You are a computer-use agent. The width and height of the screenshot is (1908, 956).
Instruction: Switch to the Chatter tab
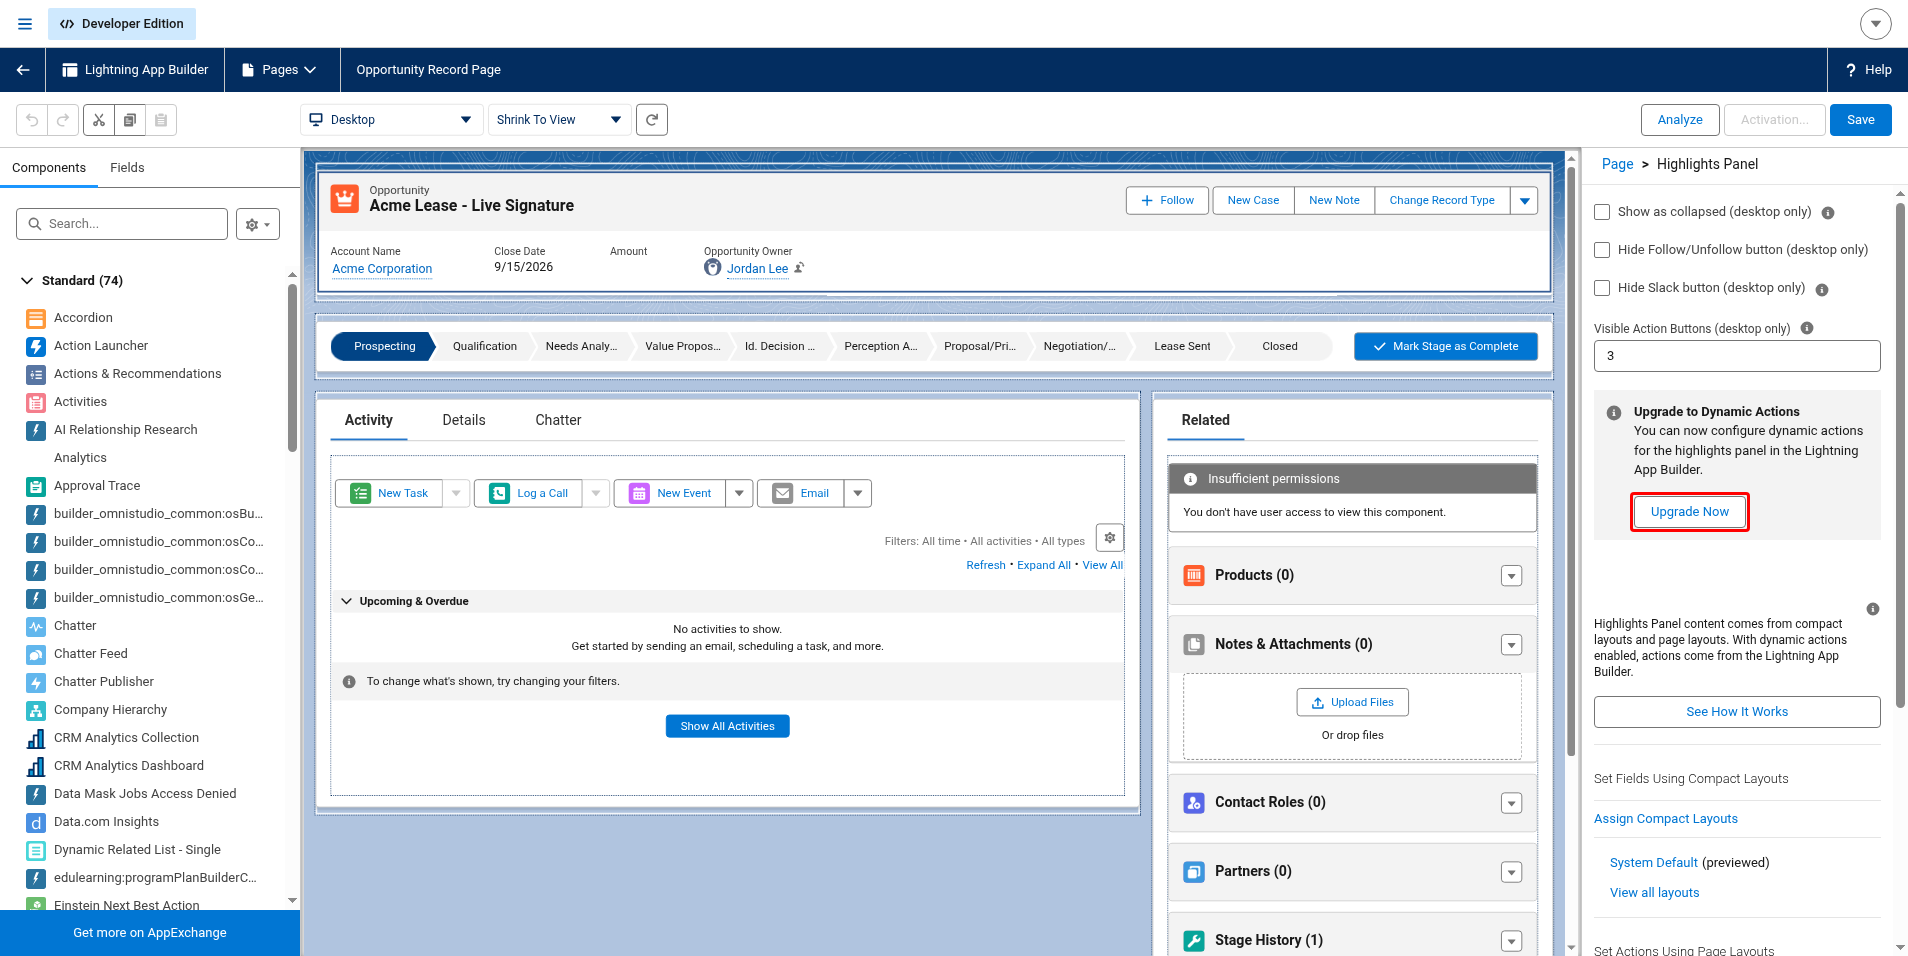coord(558,420)
